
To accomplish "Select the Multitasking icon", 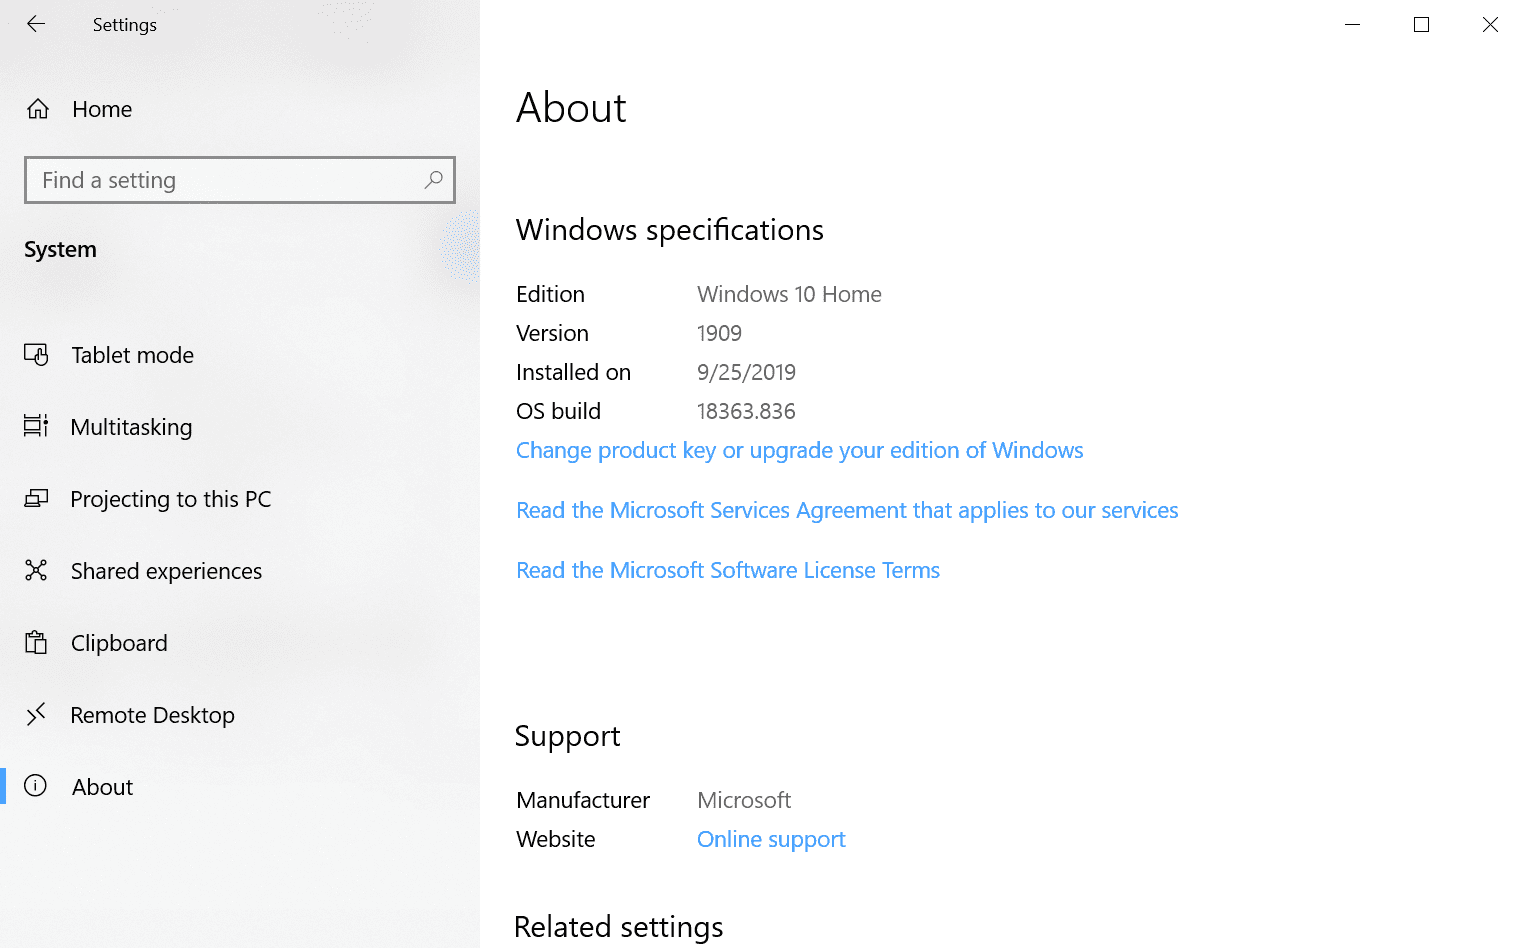I will coord(36,427).
